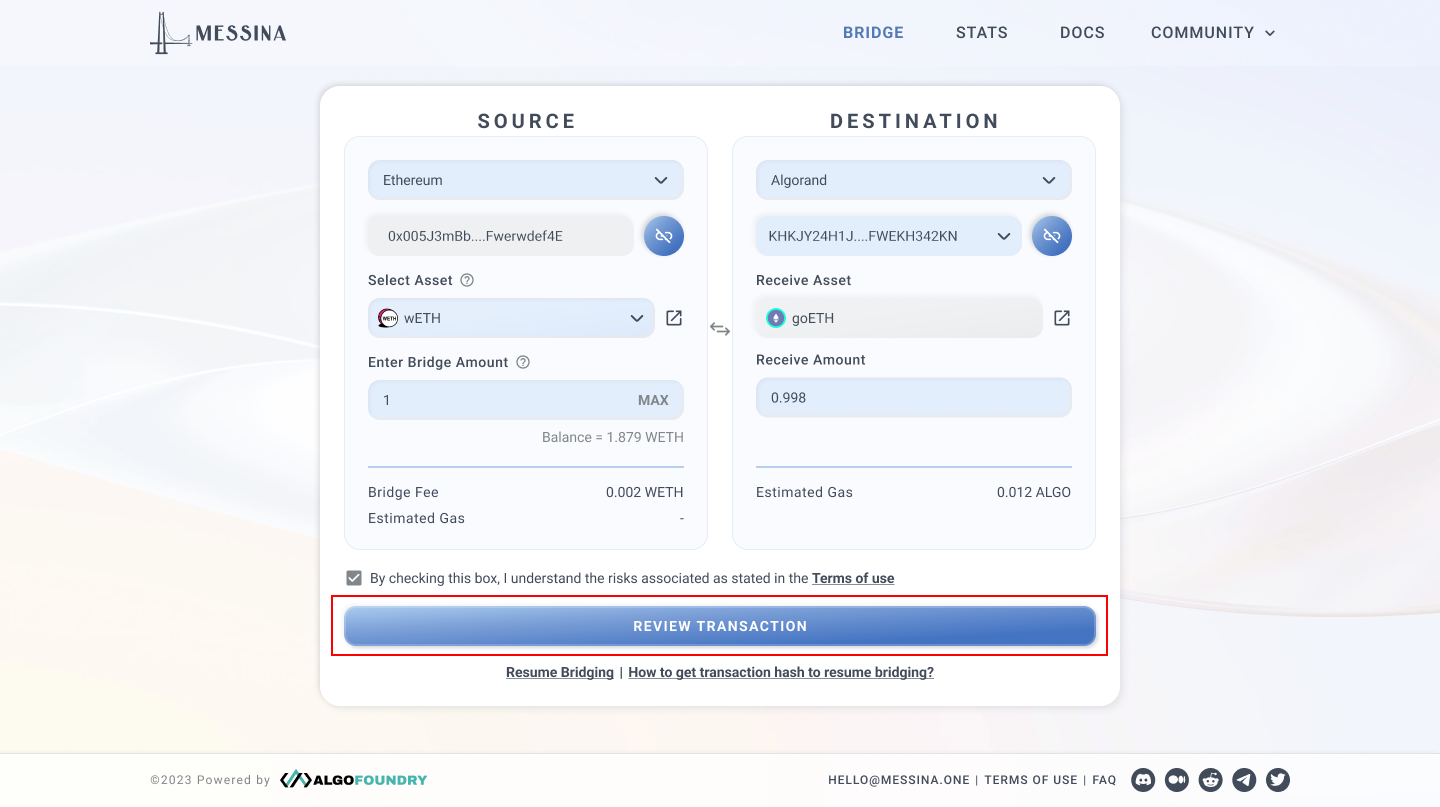Show help for Select Asset
Screen dimensions: 1440x807
click(x=467, y=280)
